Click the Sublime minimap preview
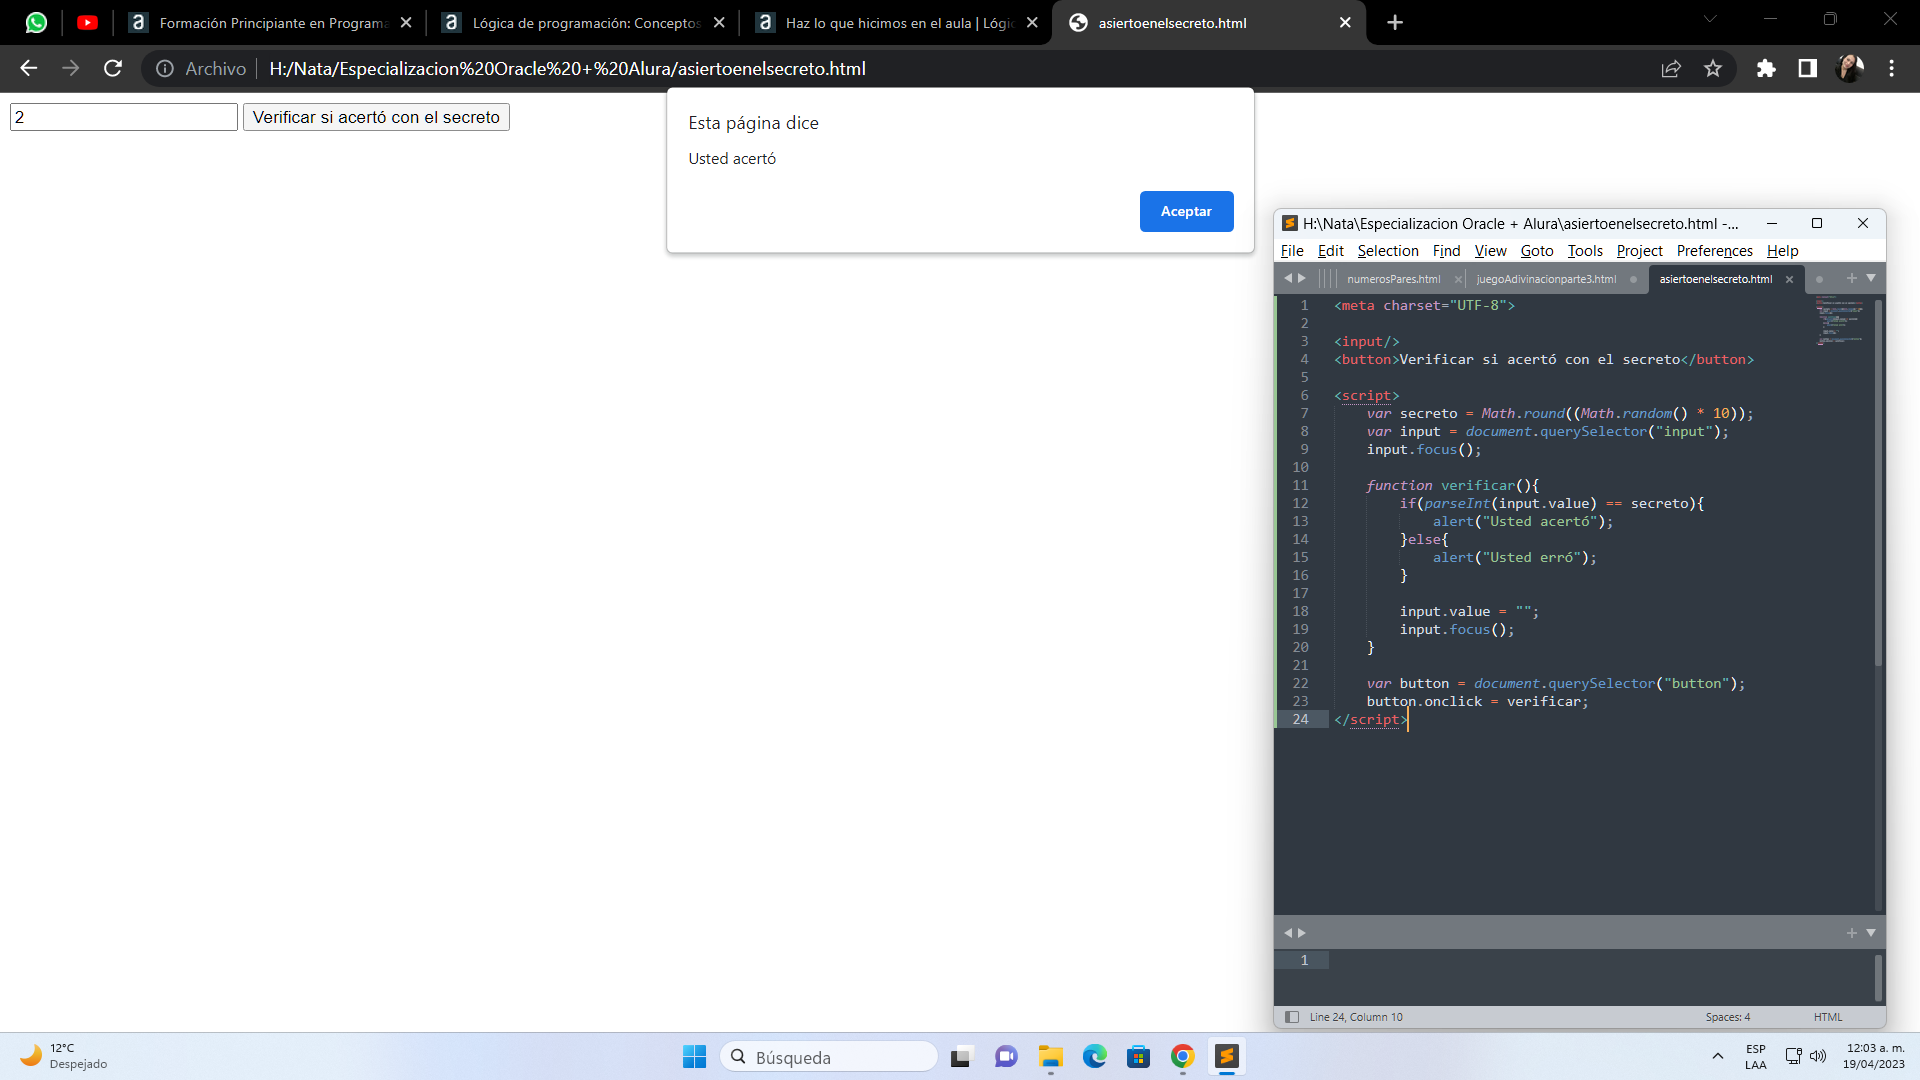 1840,321
